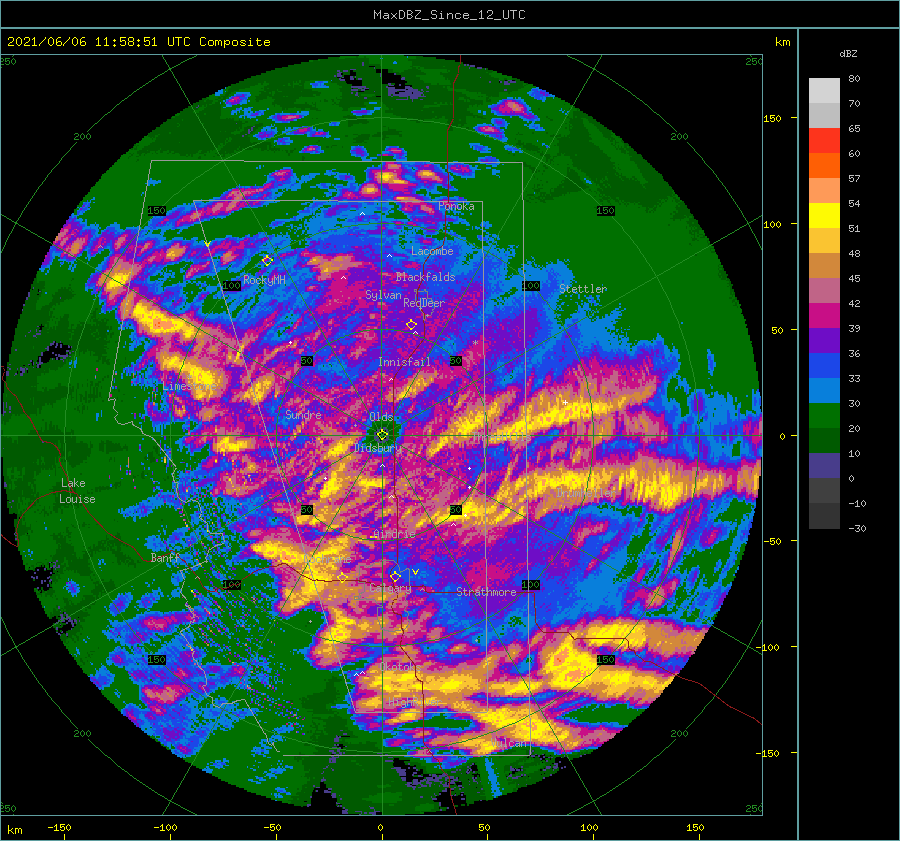Image resolution: width=900 pixels, height=841 pixels.
Task: Click the dBZ legend heading
Action: tap(848, 53)
